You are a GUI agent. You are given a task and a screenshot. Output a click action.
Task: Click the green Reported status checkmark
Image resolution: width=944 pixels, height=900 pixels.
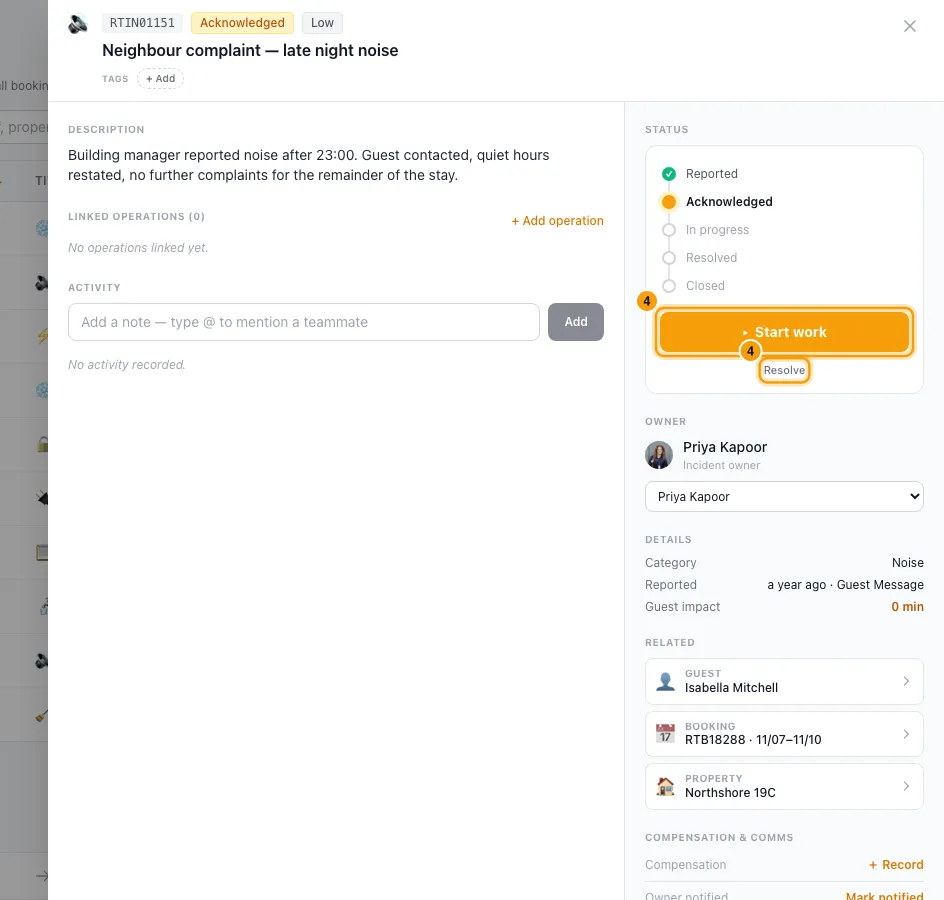[x=669, y=174]
